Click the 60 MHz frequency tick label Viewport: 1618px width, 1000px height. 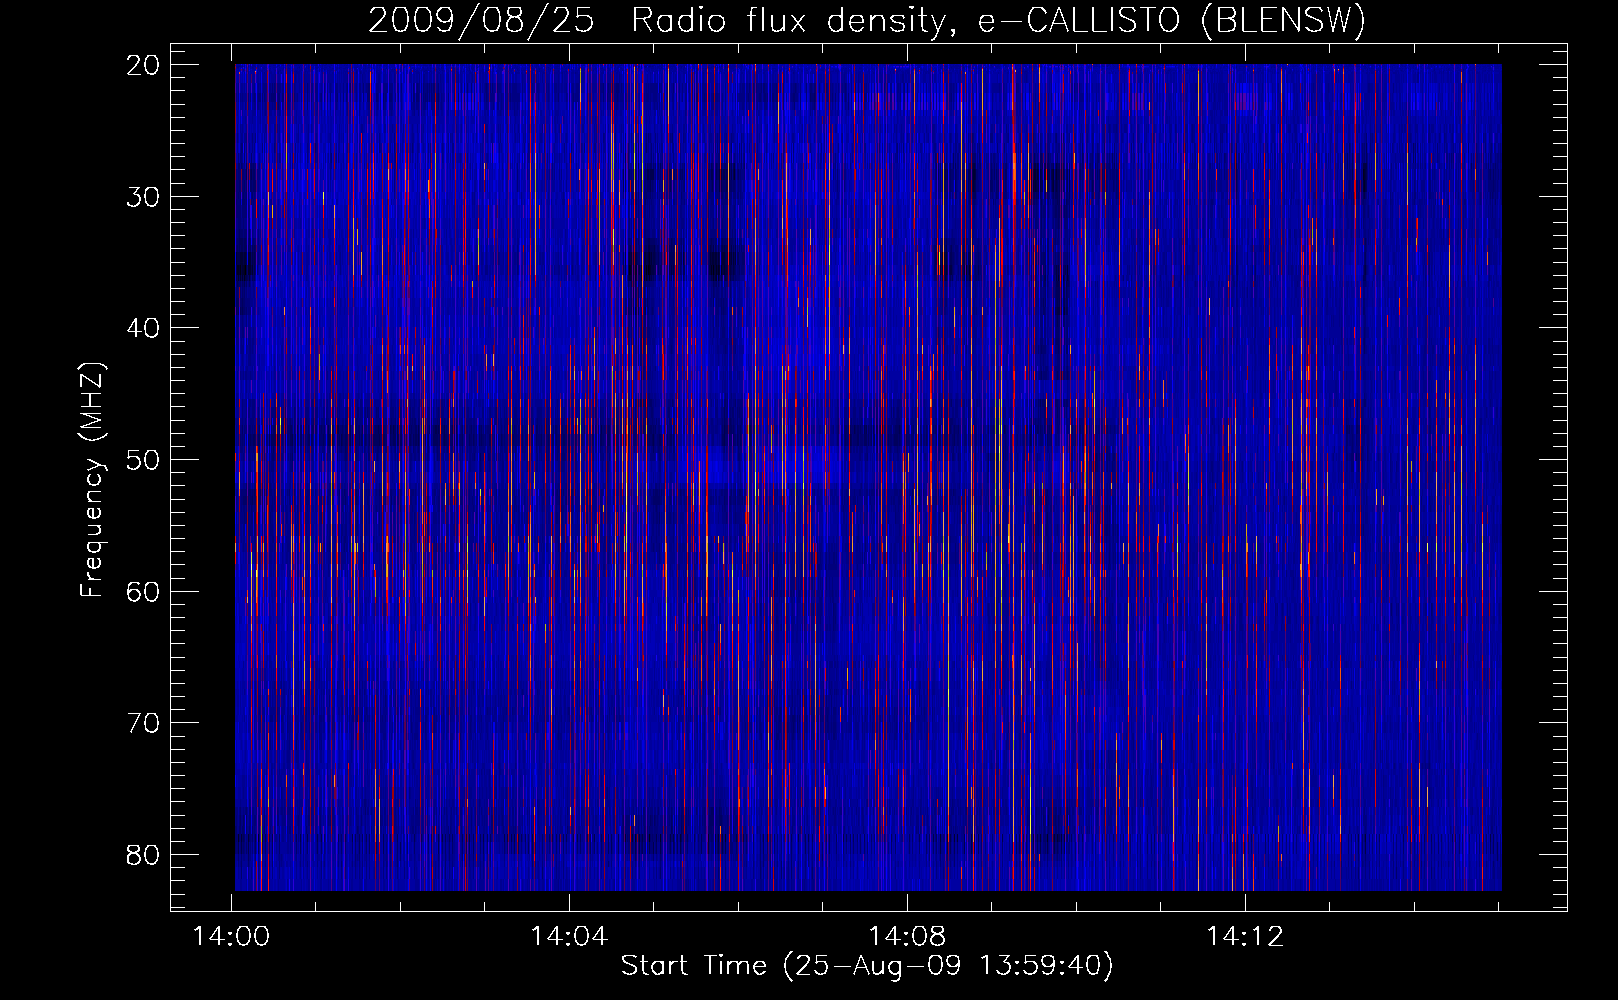pos(143,592)
